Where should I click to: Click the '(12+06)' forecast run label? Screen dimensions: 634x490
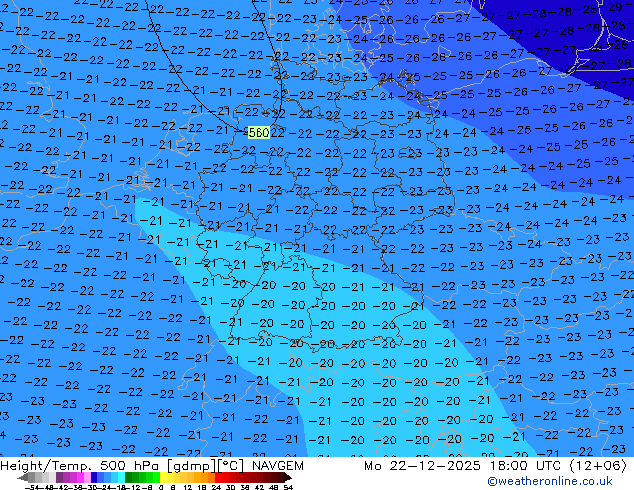[598, 466]
